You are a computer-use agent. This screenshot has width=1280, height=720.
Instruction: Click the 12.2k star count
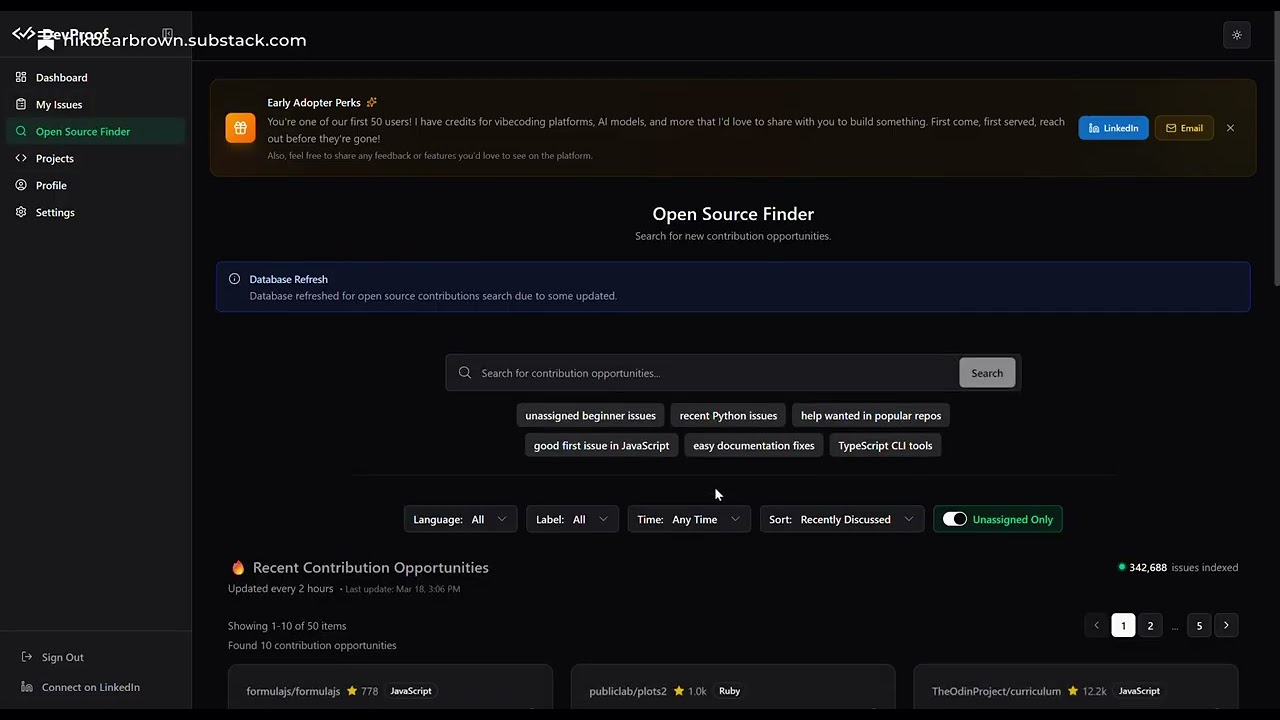point(1087,691)
